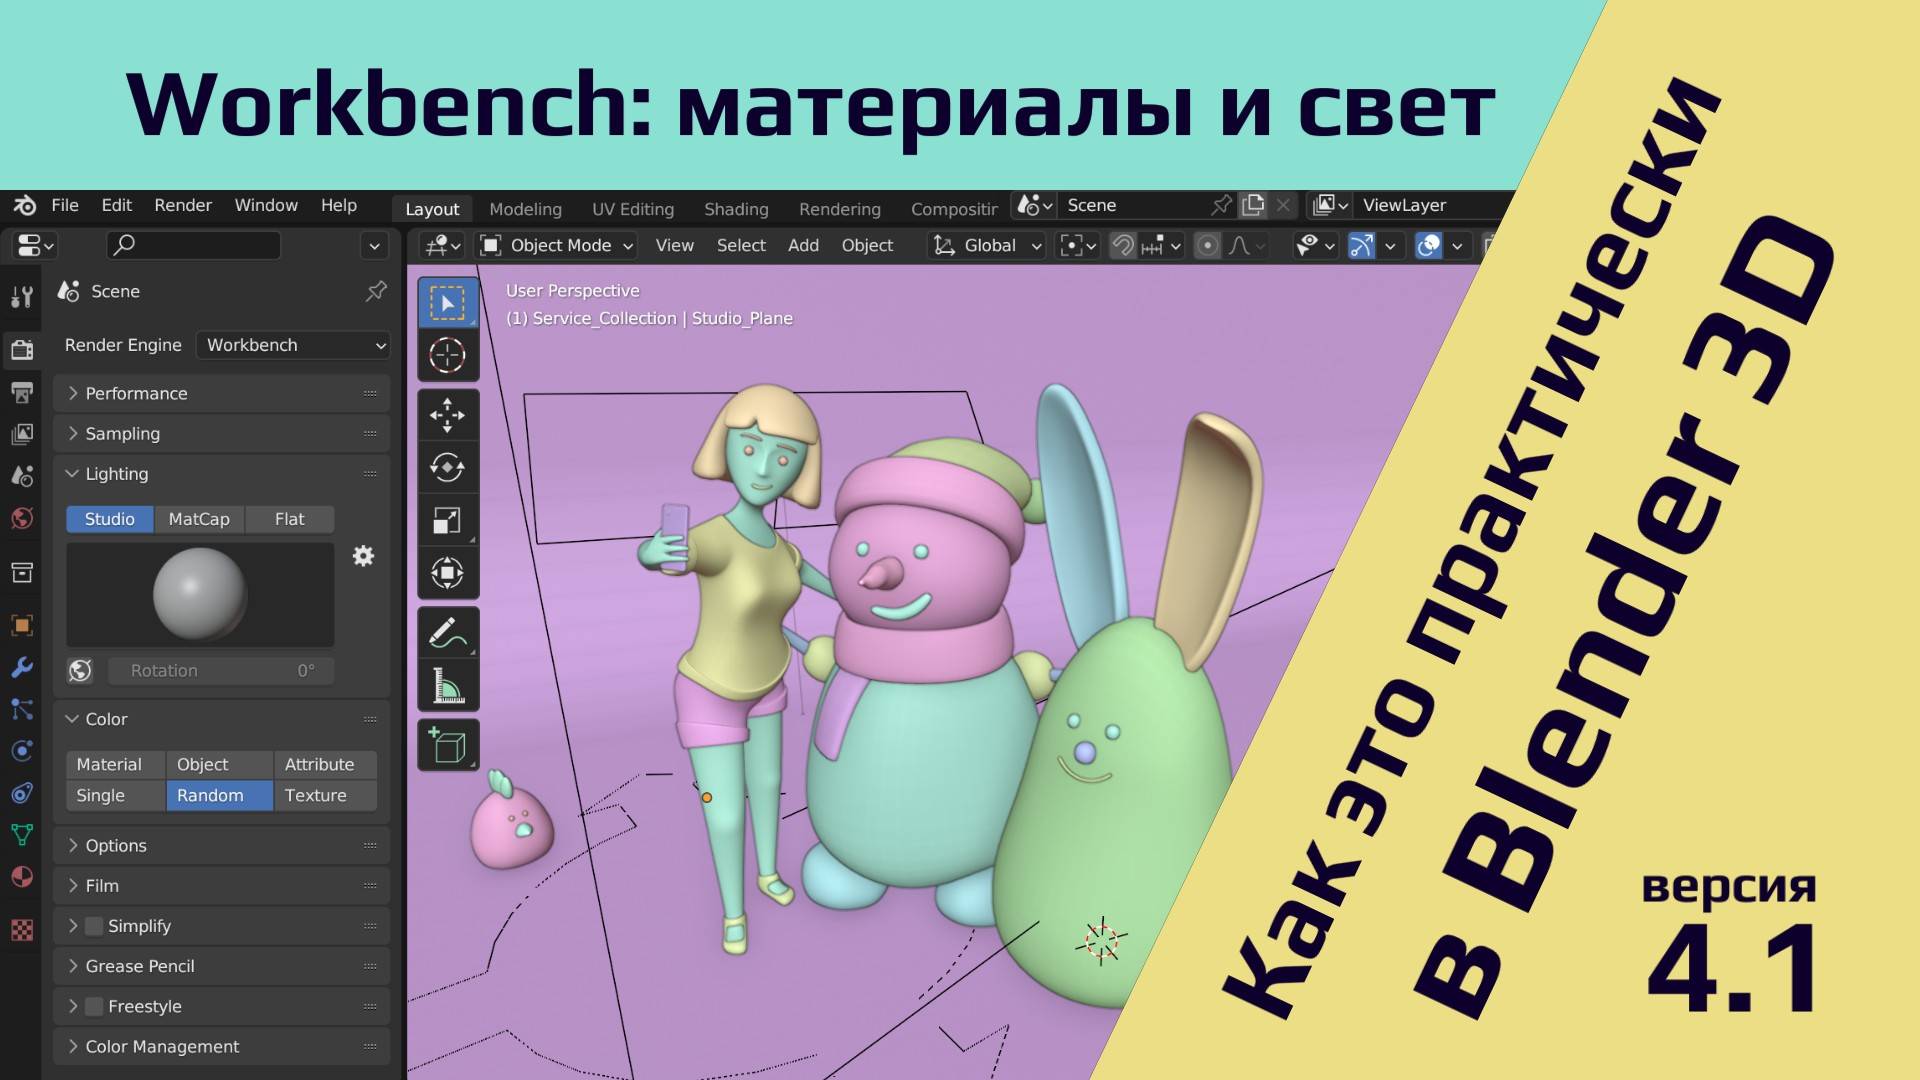Viewport: 1920px width, 1080px height.
Task: Activate the Measure tool
Action: point(448,685)
